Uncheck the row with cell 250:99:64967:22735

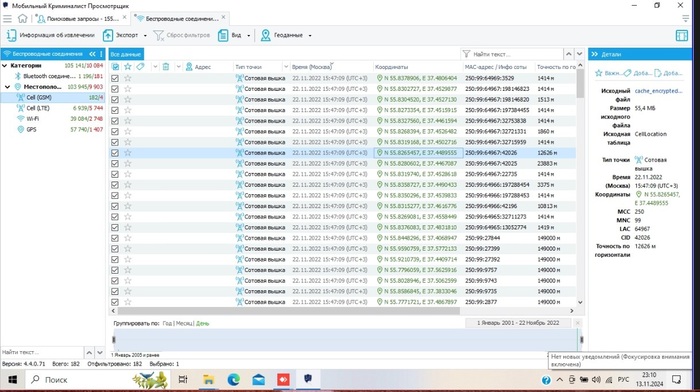(x=115, y=174)
